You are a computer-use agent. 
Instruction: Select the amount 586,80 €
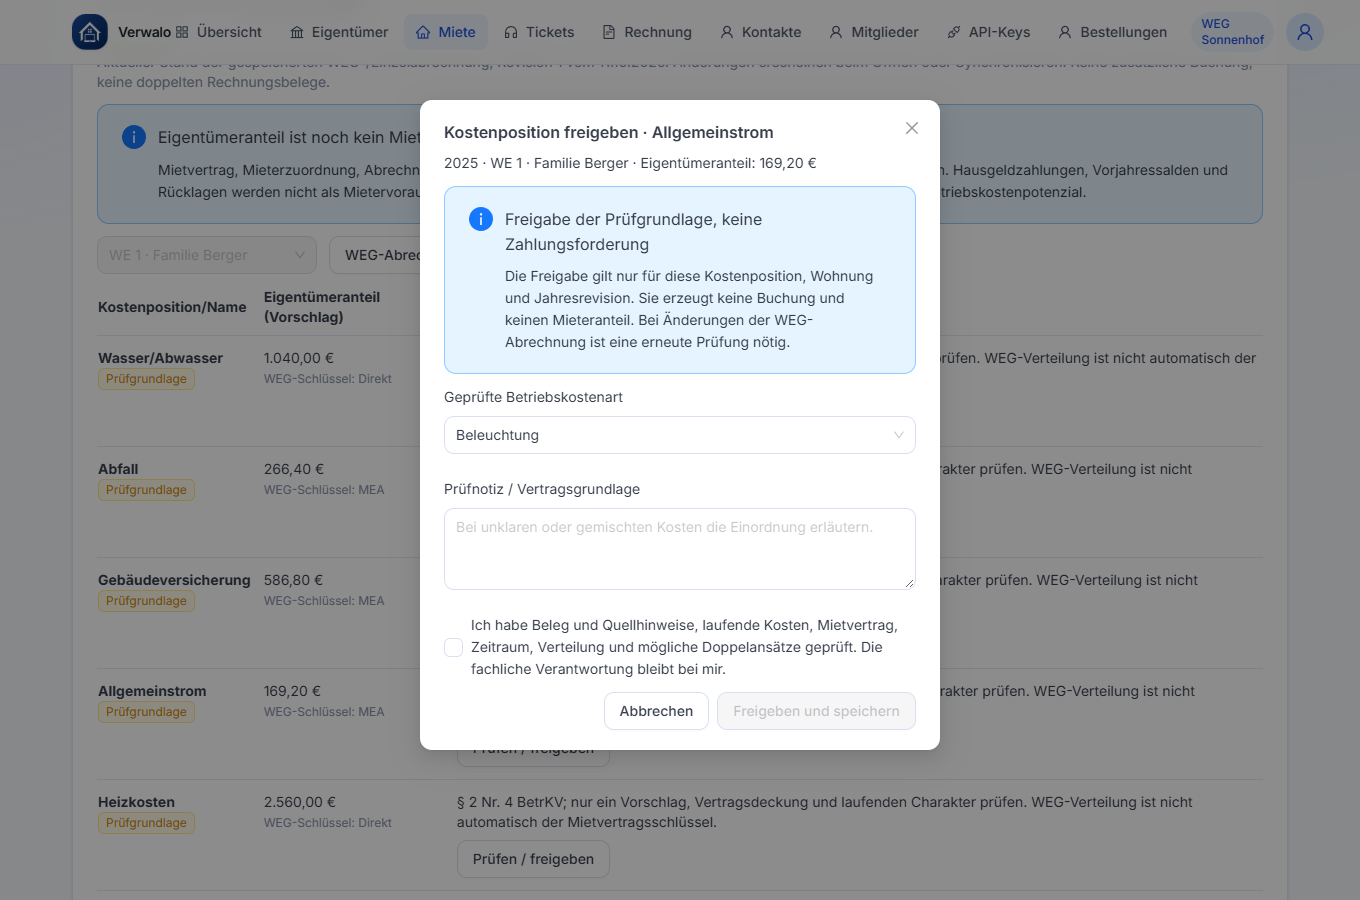pyautogui.click(x=294, y=580)
